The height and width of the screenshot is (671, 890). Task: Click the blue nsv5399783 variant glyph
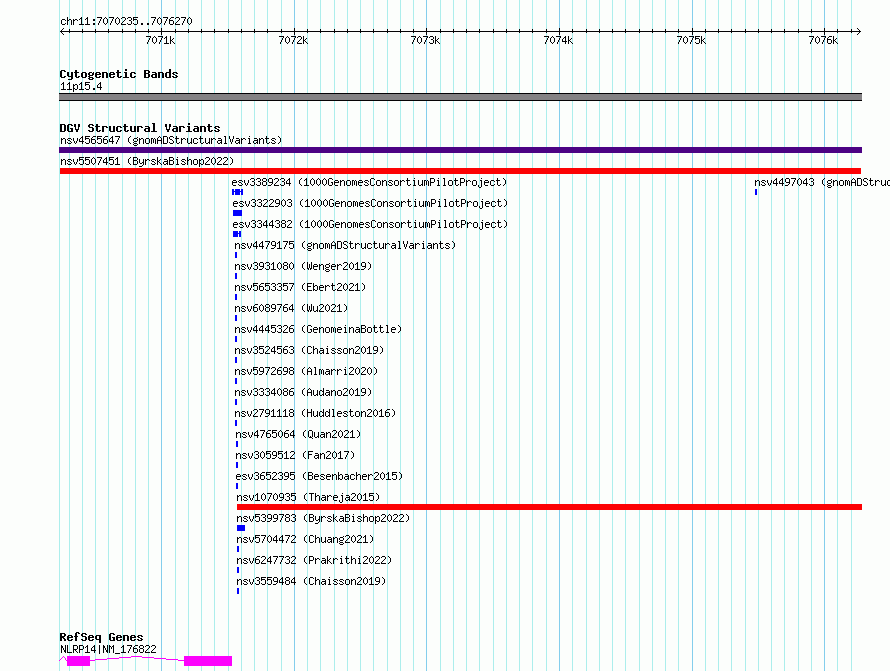[x=241, y=528]
